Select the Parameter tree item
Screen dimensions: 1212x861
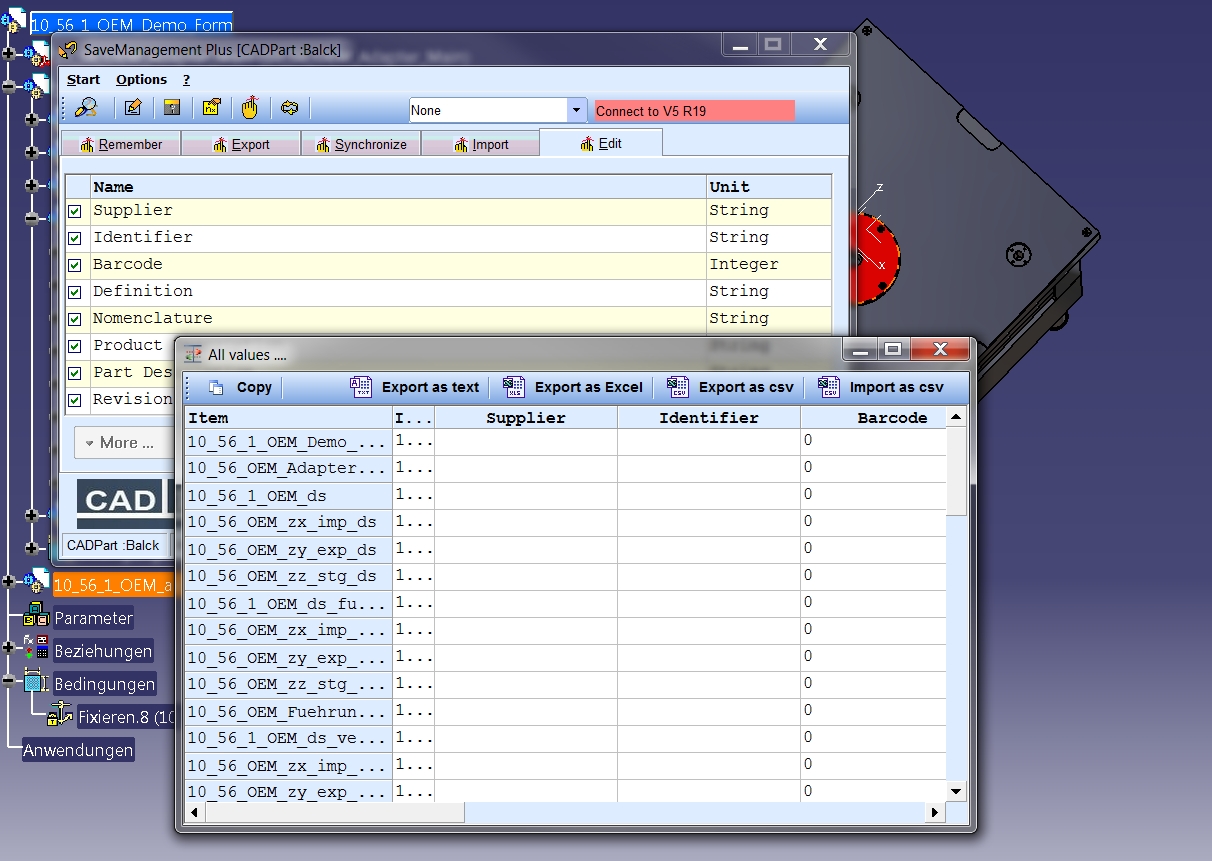(93, 618)
